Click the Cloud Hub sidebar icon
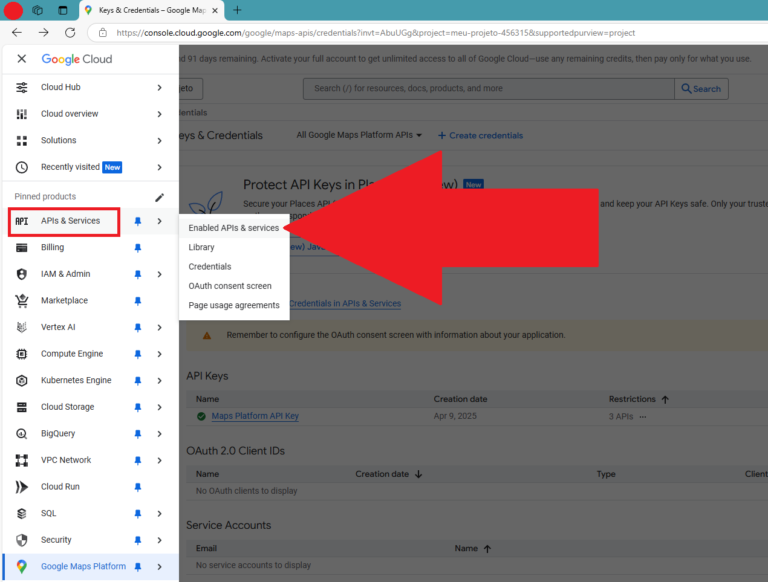Viewport: 768px width, 582px height. pos(22,88)
